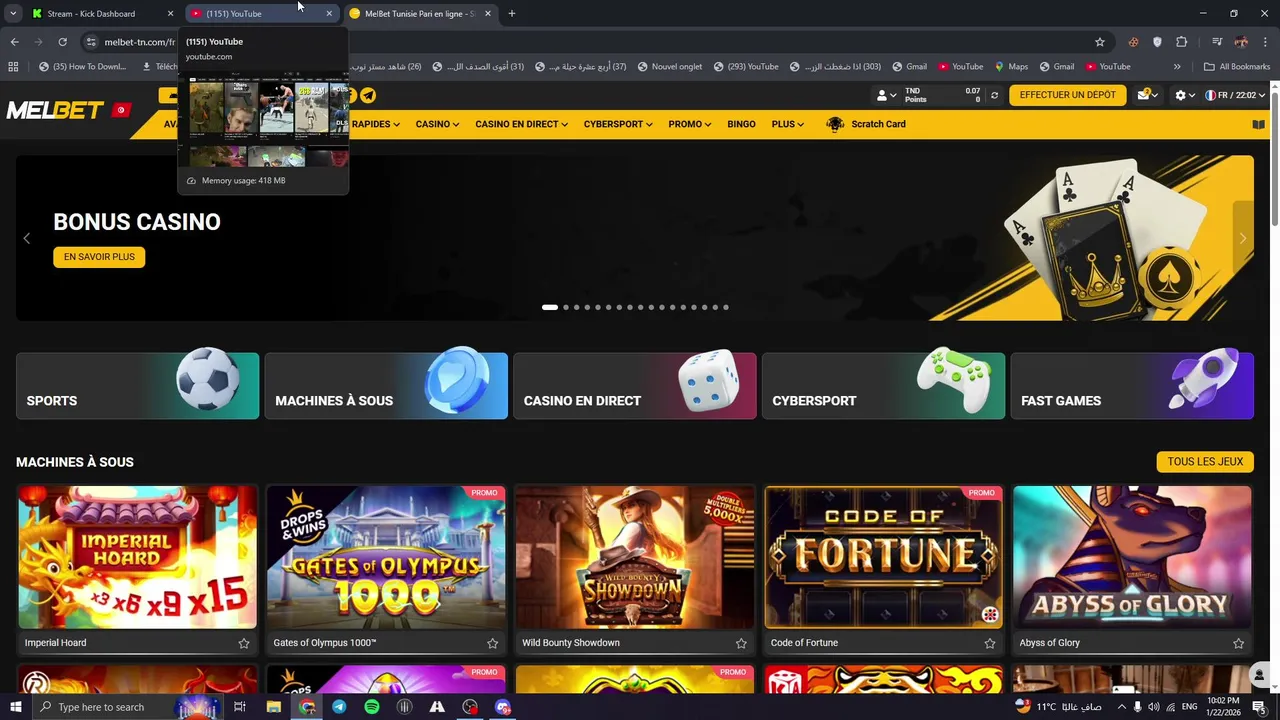The height and width of the screenshot is (720, 1280).
Task: Expand the CYBERSPORT menu
Action: click(618, 124)
